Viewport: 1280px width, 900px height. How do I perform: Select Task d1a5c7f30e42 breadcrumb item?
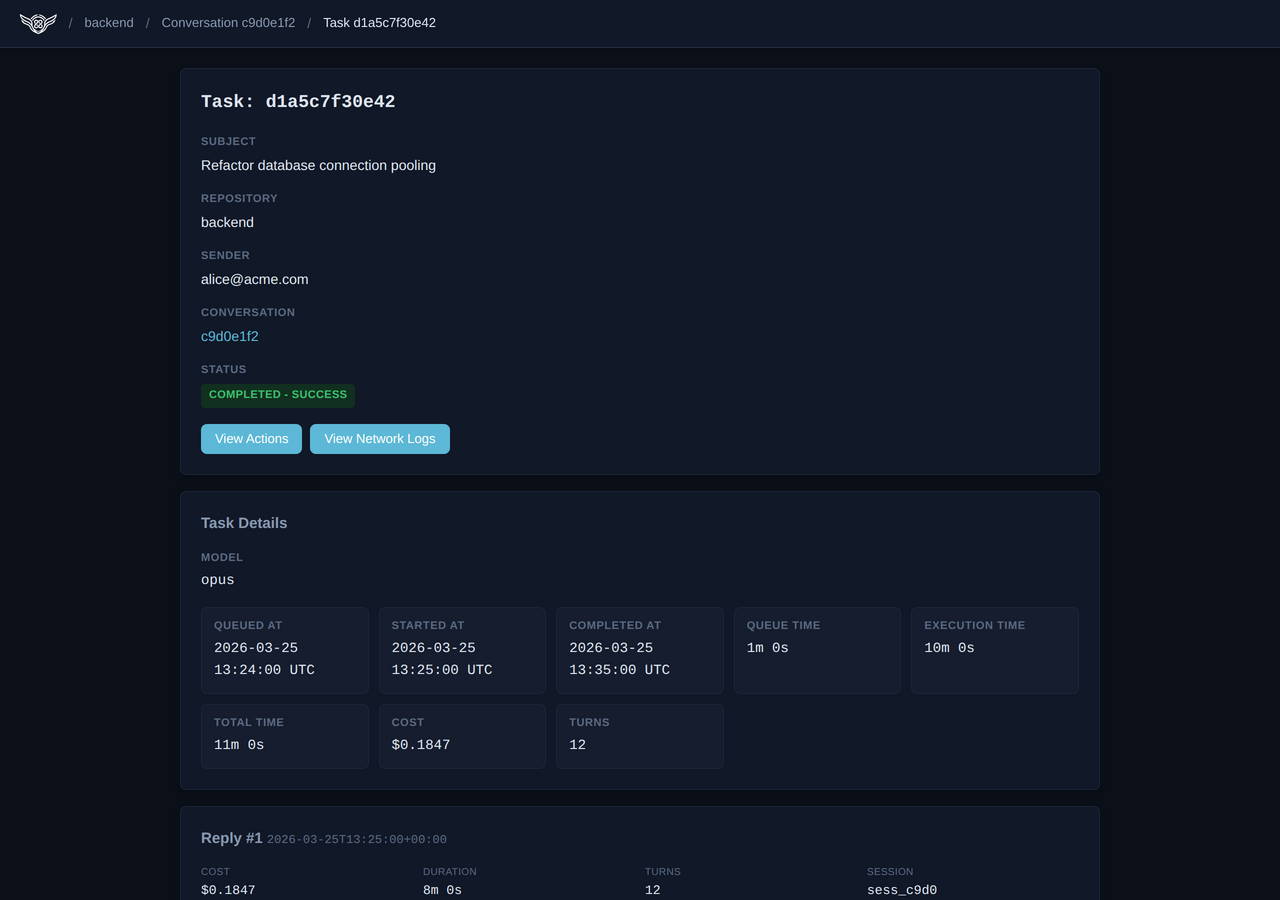pyautogui.click(x=379, y=23)
